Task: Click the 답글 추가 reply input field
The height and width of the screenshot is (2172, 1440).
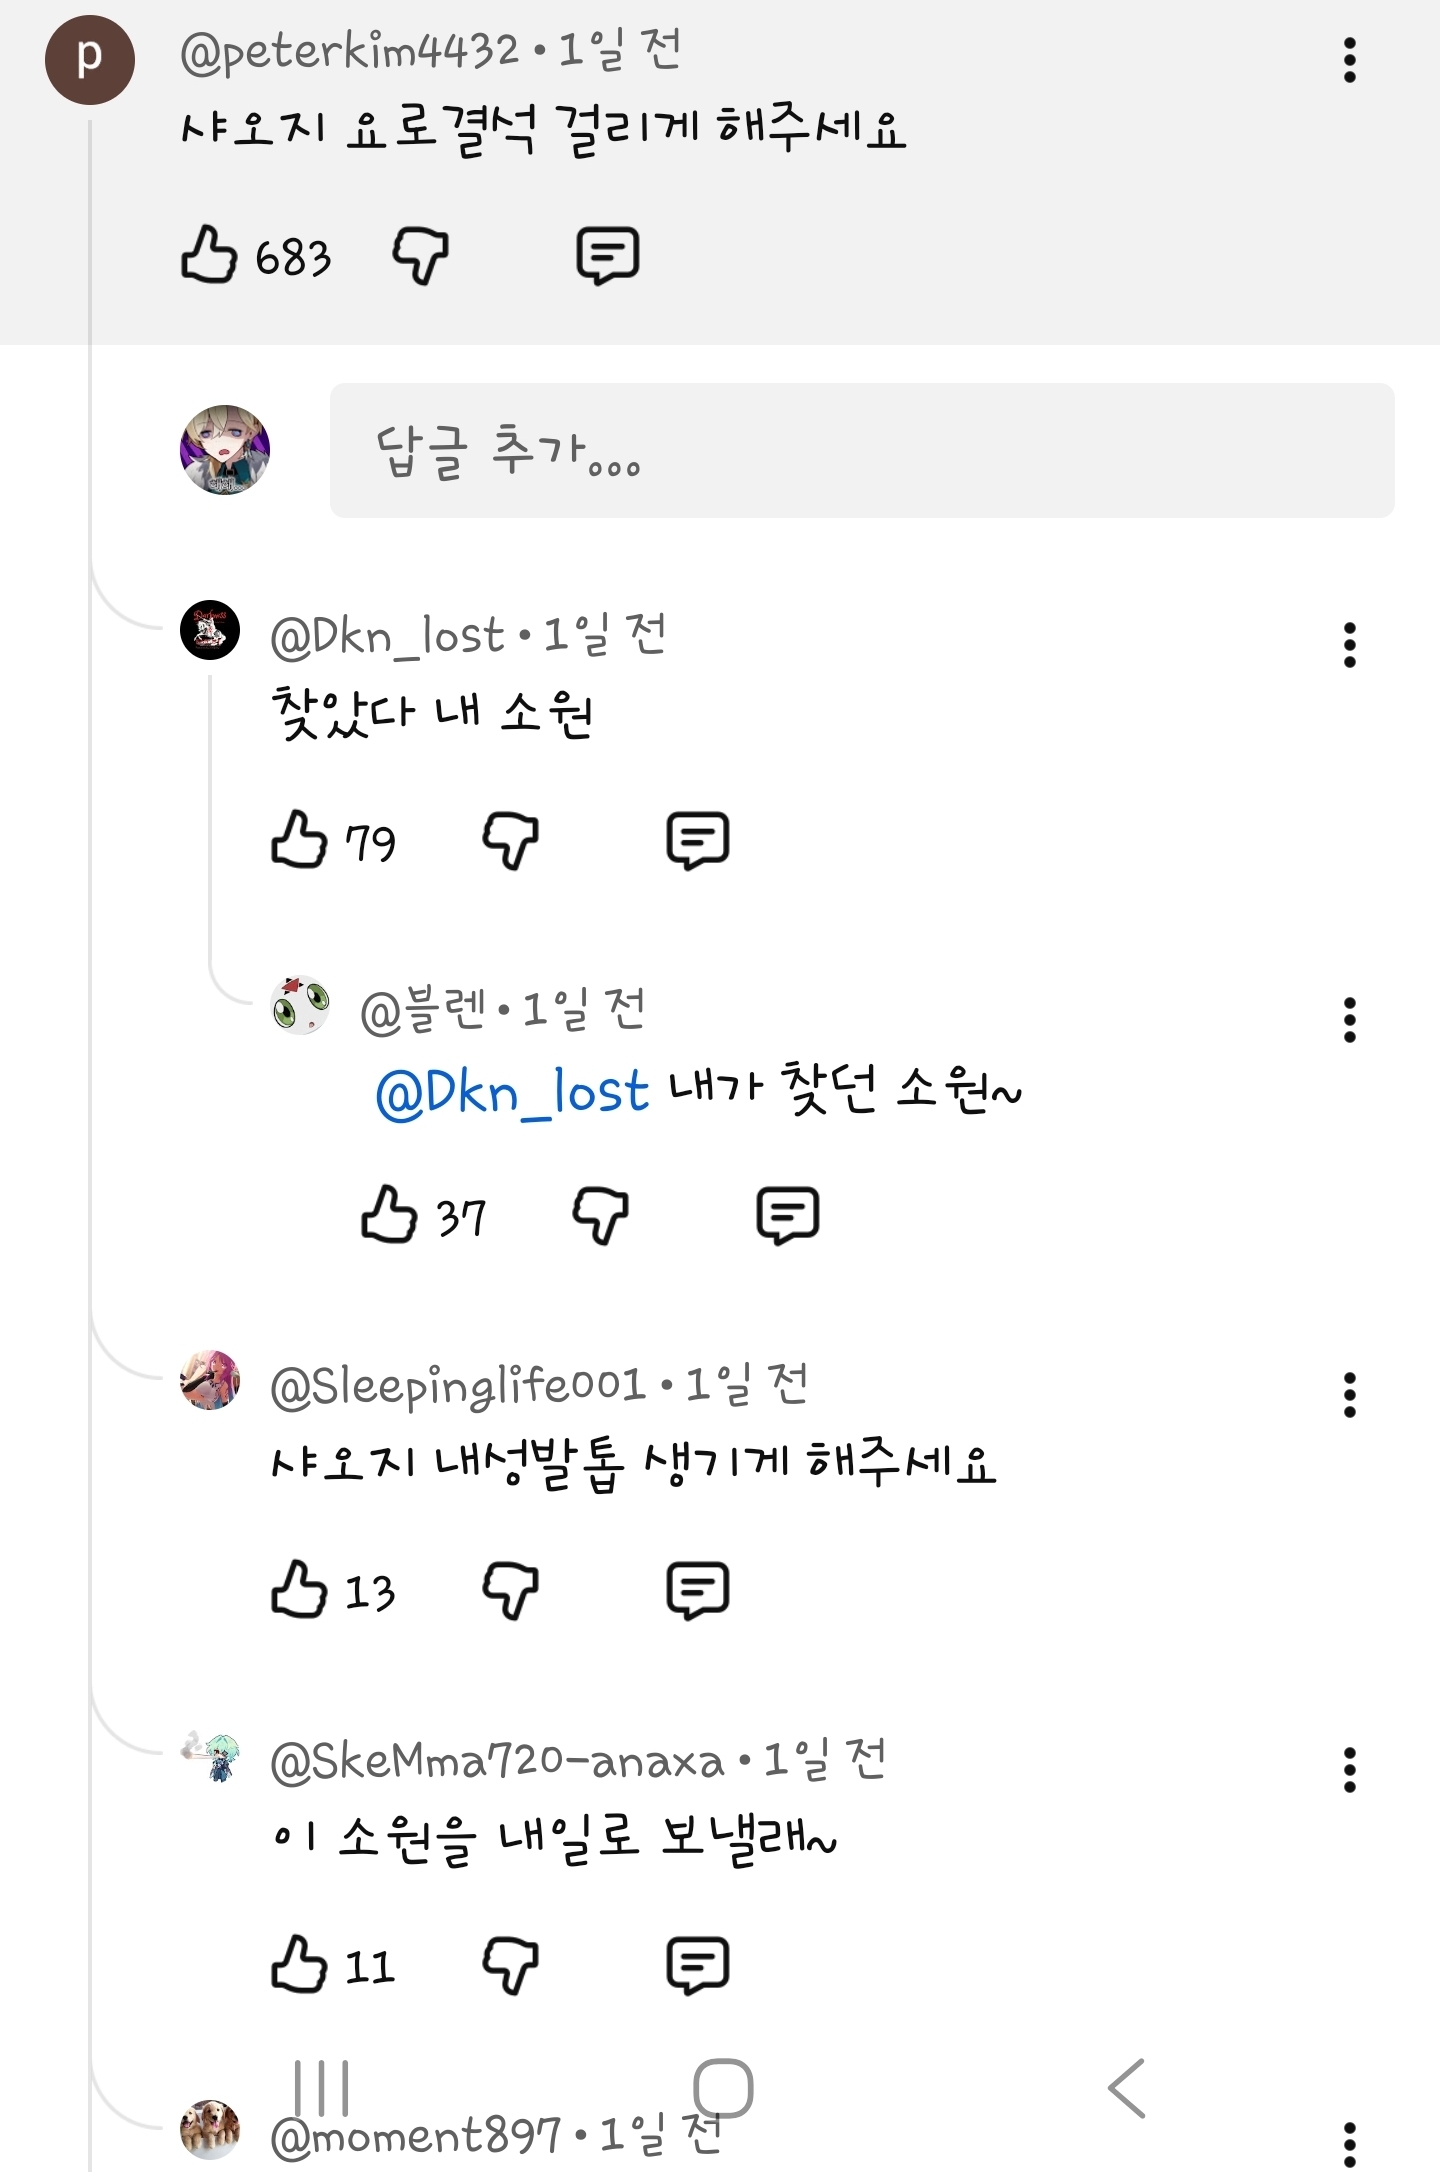Action: tap(861, 450)
